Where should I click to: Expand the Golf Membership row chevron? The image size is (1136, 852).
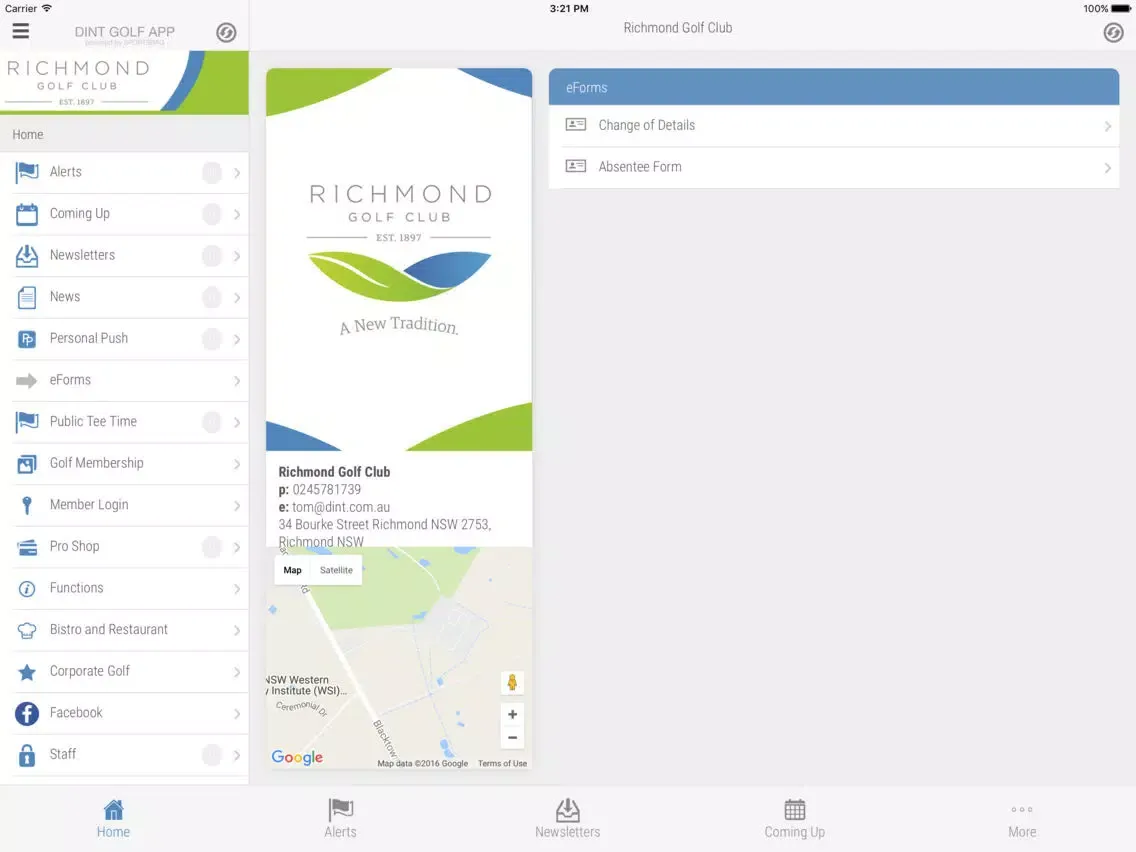tap(237, 464)
